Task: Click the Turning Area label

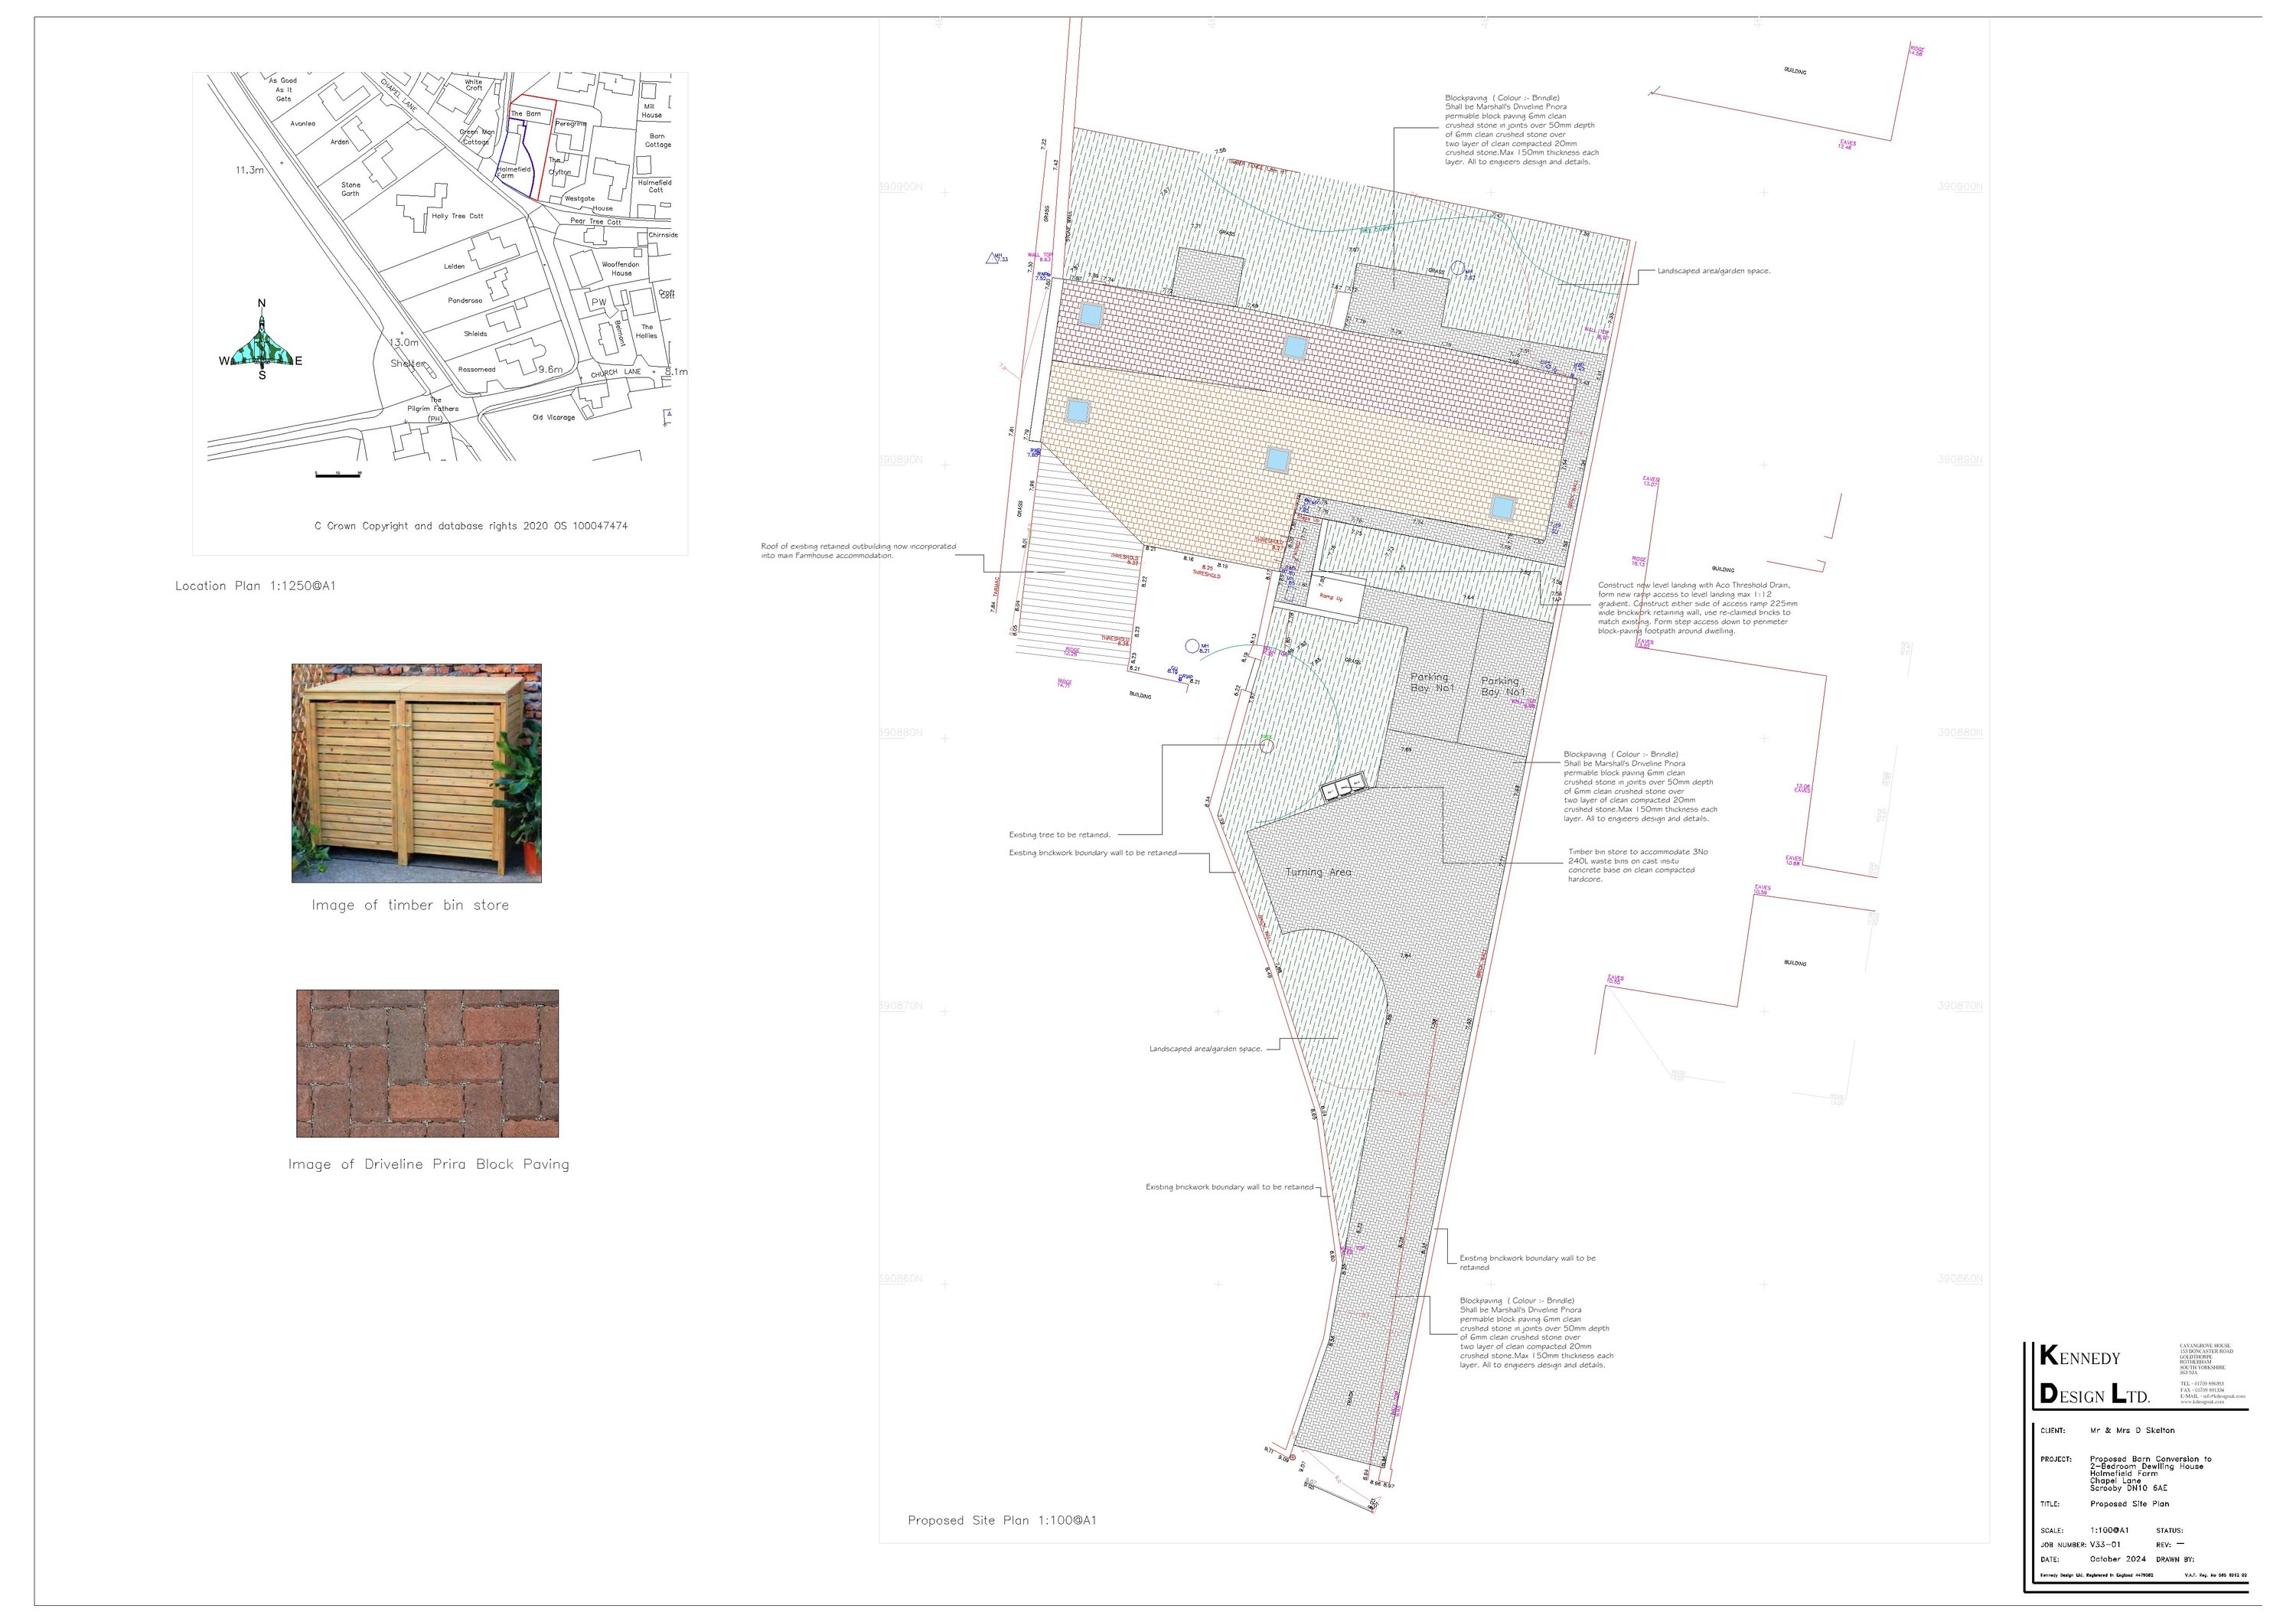Action: click(1318, 872)
